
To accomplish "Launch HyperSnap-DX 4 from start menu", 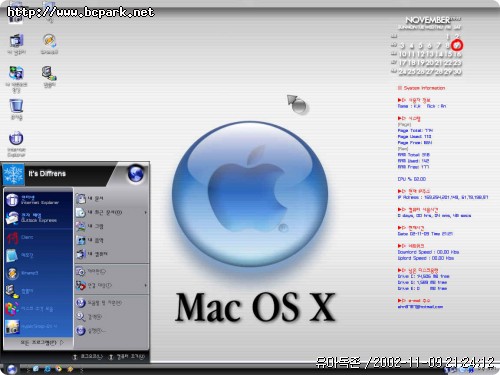I will coord(38,326).
